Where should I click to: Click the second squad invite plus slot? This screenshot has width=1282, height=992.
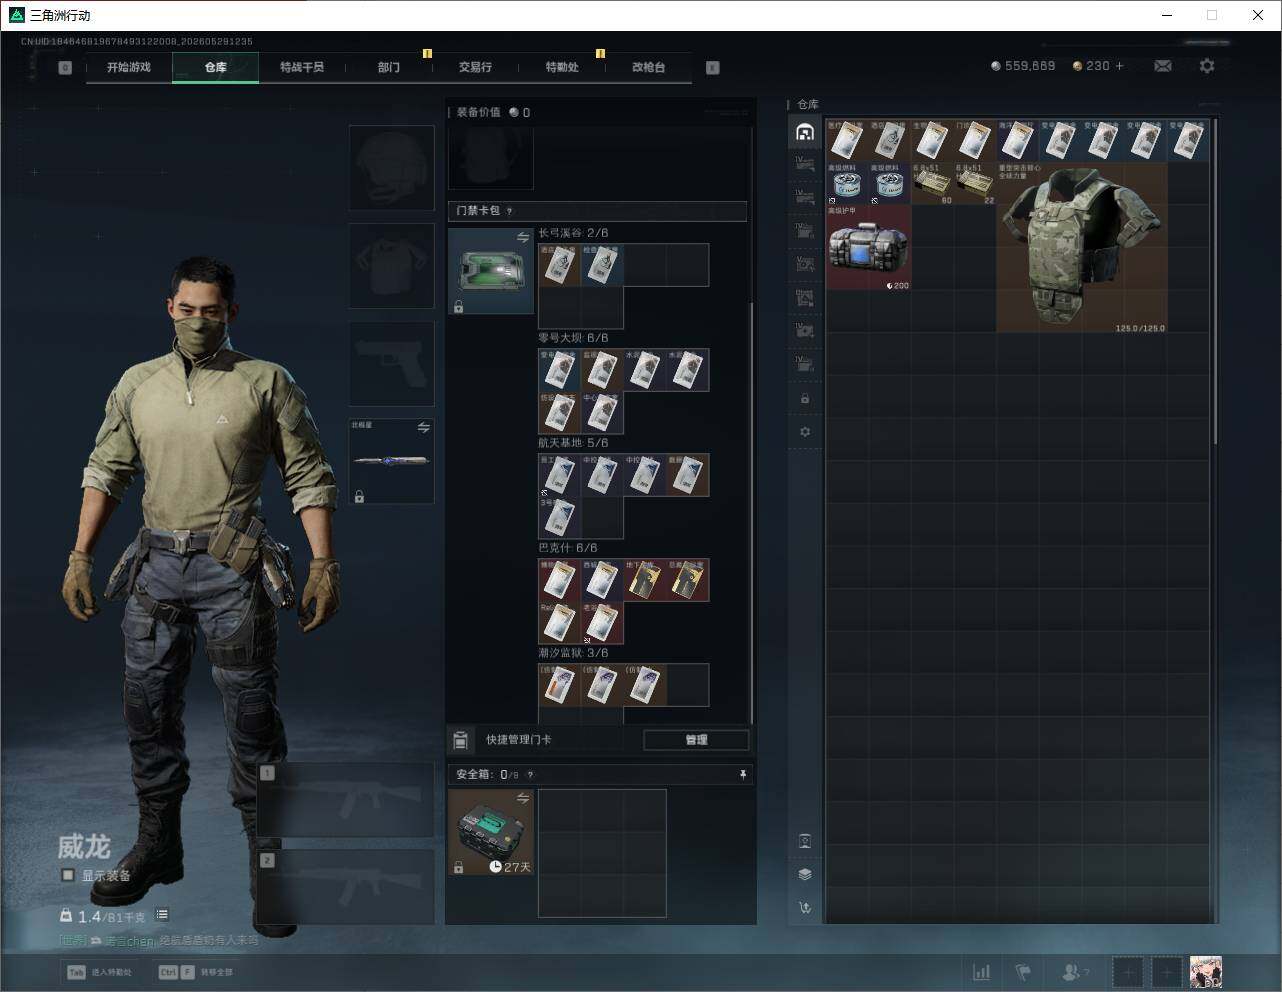(x=1166, y=972)
